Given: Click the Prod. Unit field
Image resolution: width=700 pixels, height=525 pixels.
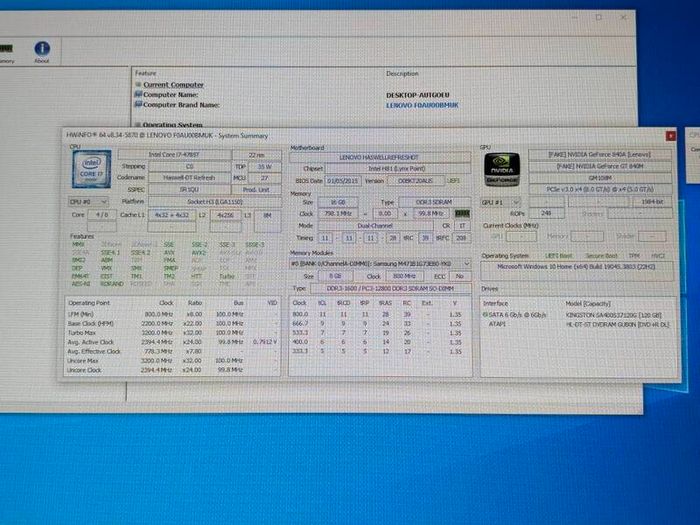Looking at the screenshot, I should (256, 190).
